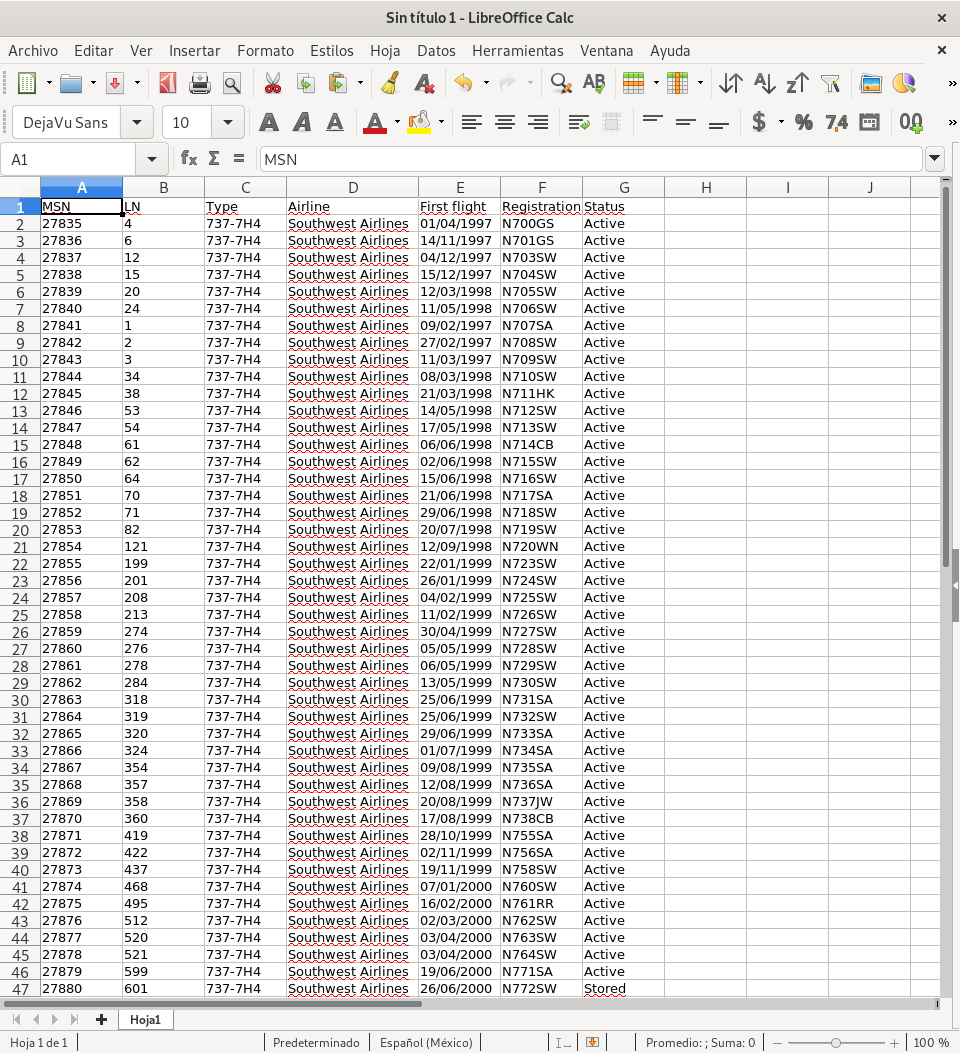Click the Cut scissors icon
The height and width of the screenshot is (1053, 960).
[x=271, y=84]
